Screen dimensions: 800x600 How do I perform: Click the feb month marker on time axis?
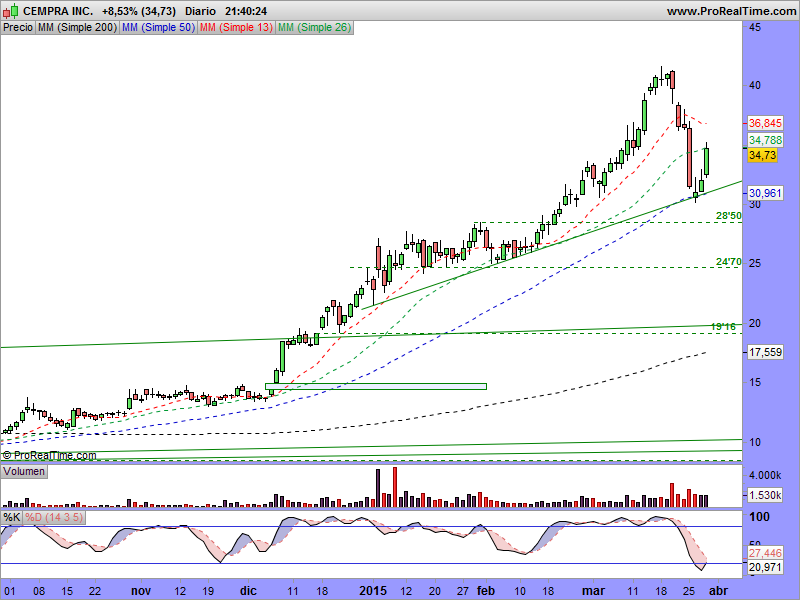pyautogui.click(x=486, y=591)
